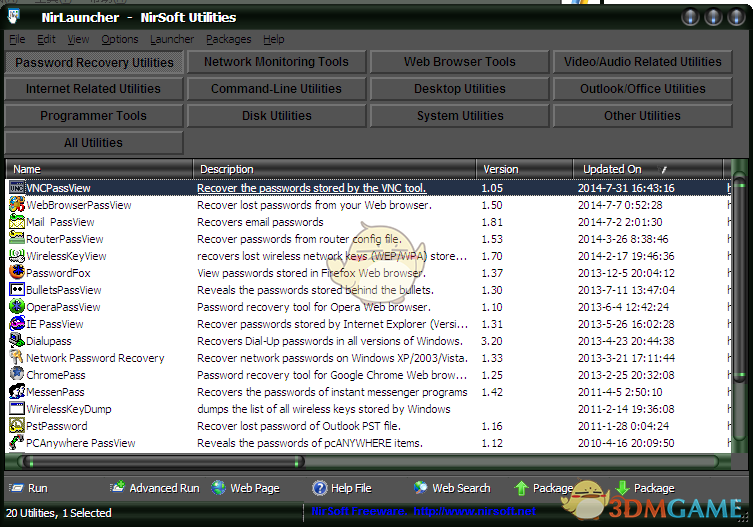Sort list by Description column header
The width and height of the screenshot is (753, 527).
pos(334,169)
